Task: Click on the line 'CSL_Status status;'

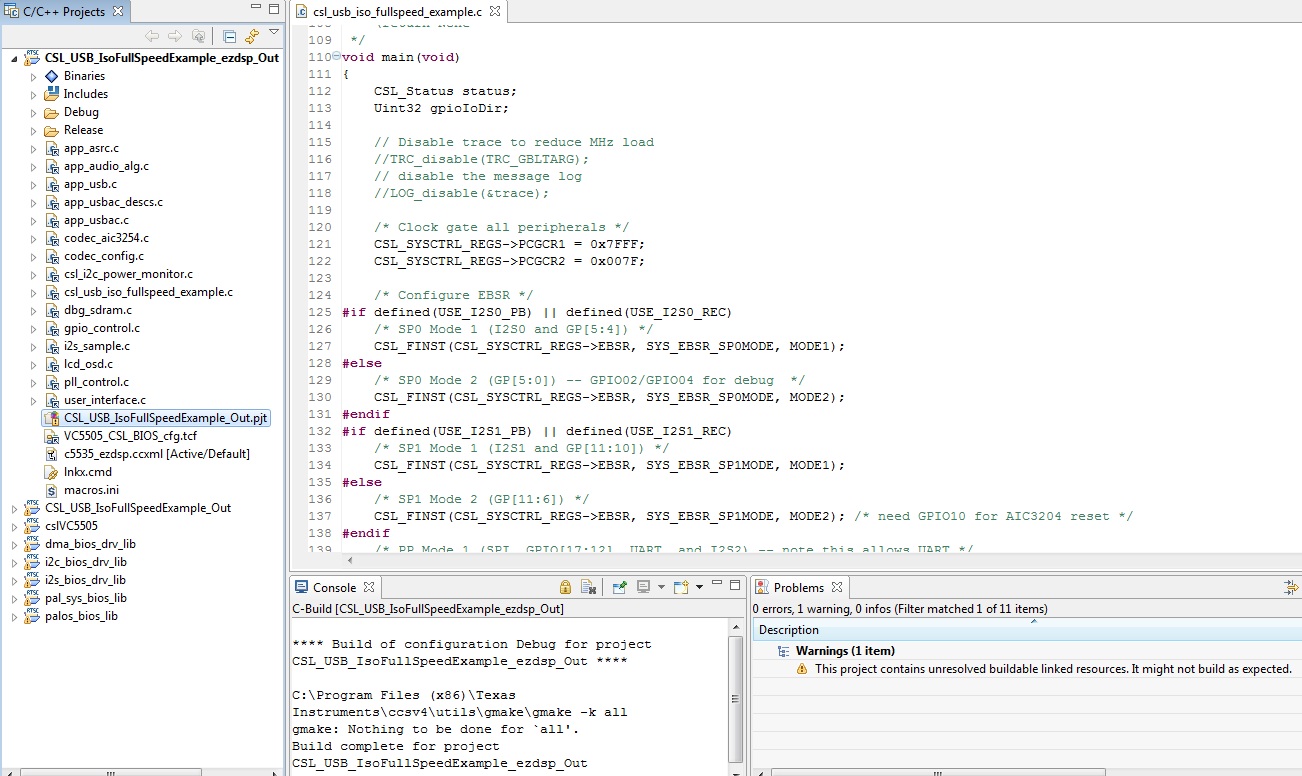Action: click(x=446, y=91)
